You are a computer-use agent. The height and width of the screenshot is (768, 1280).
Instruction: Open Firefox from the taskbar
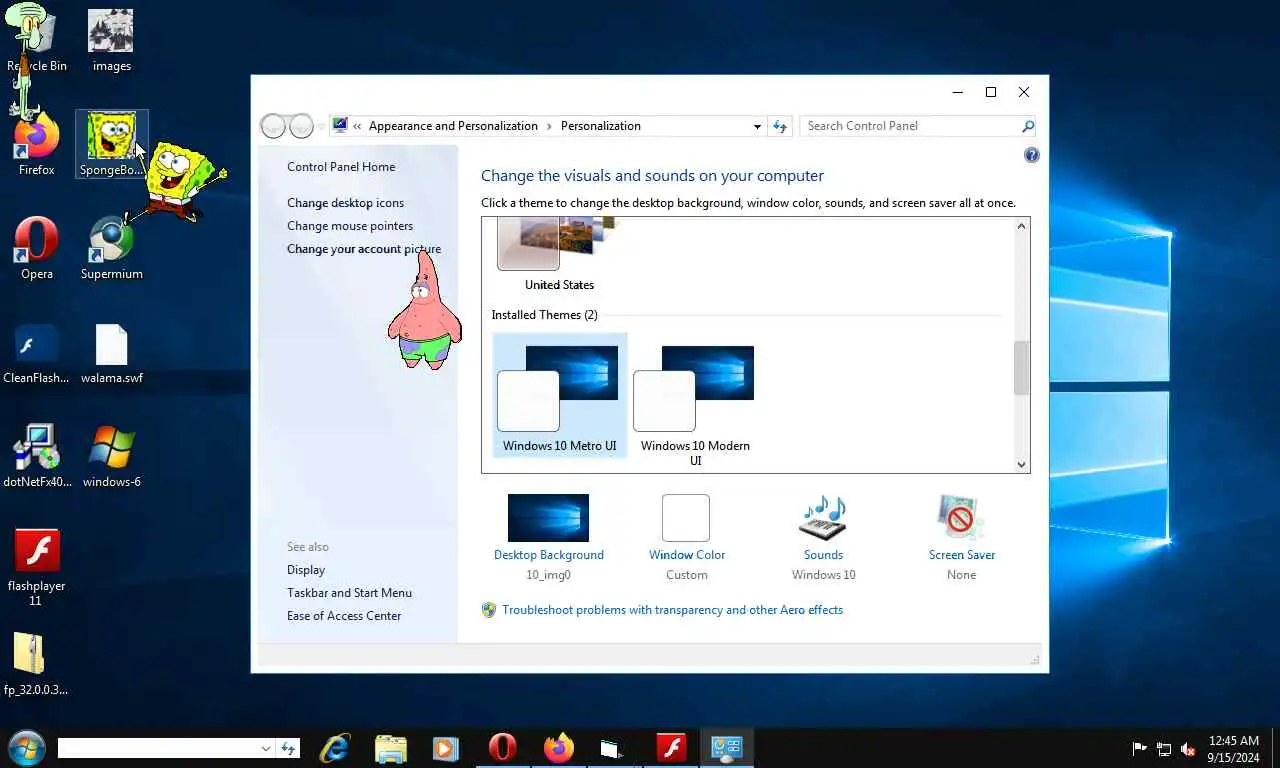coord(558,748)
